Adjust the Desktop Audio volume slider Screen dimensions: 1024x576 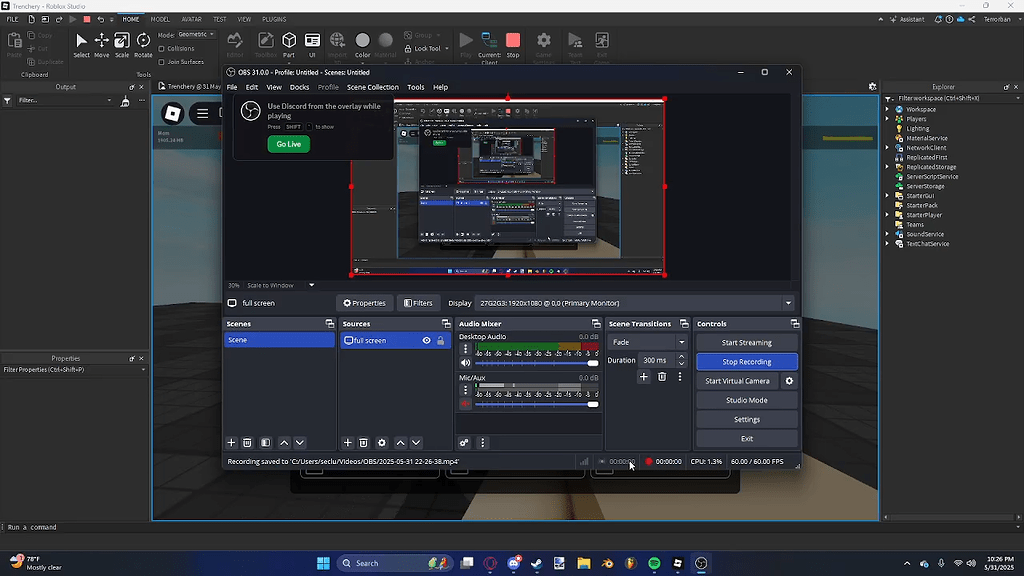[536, 363]
